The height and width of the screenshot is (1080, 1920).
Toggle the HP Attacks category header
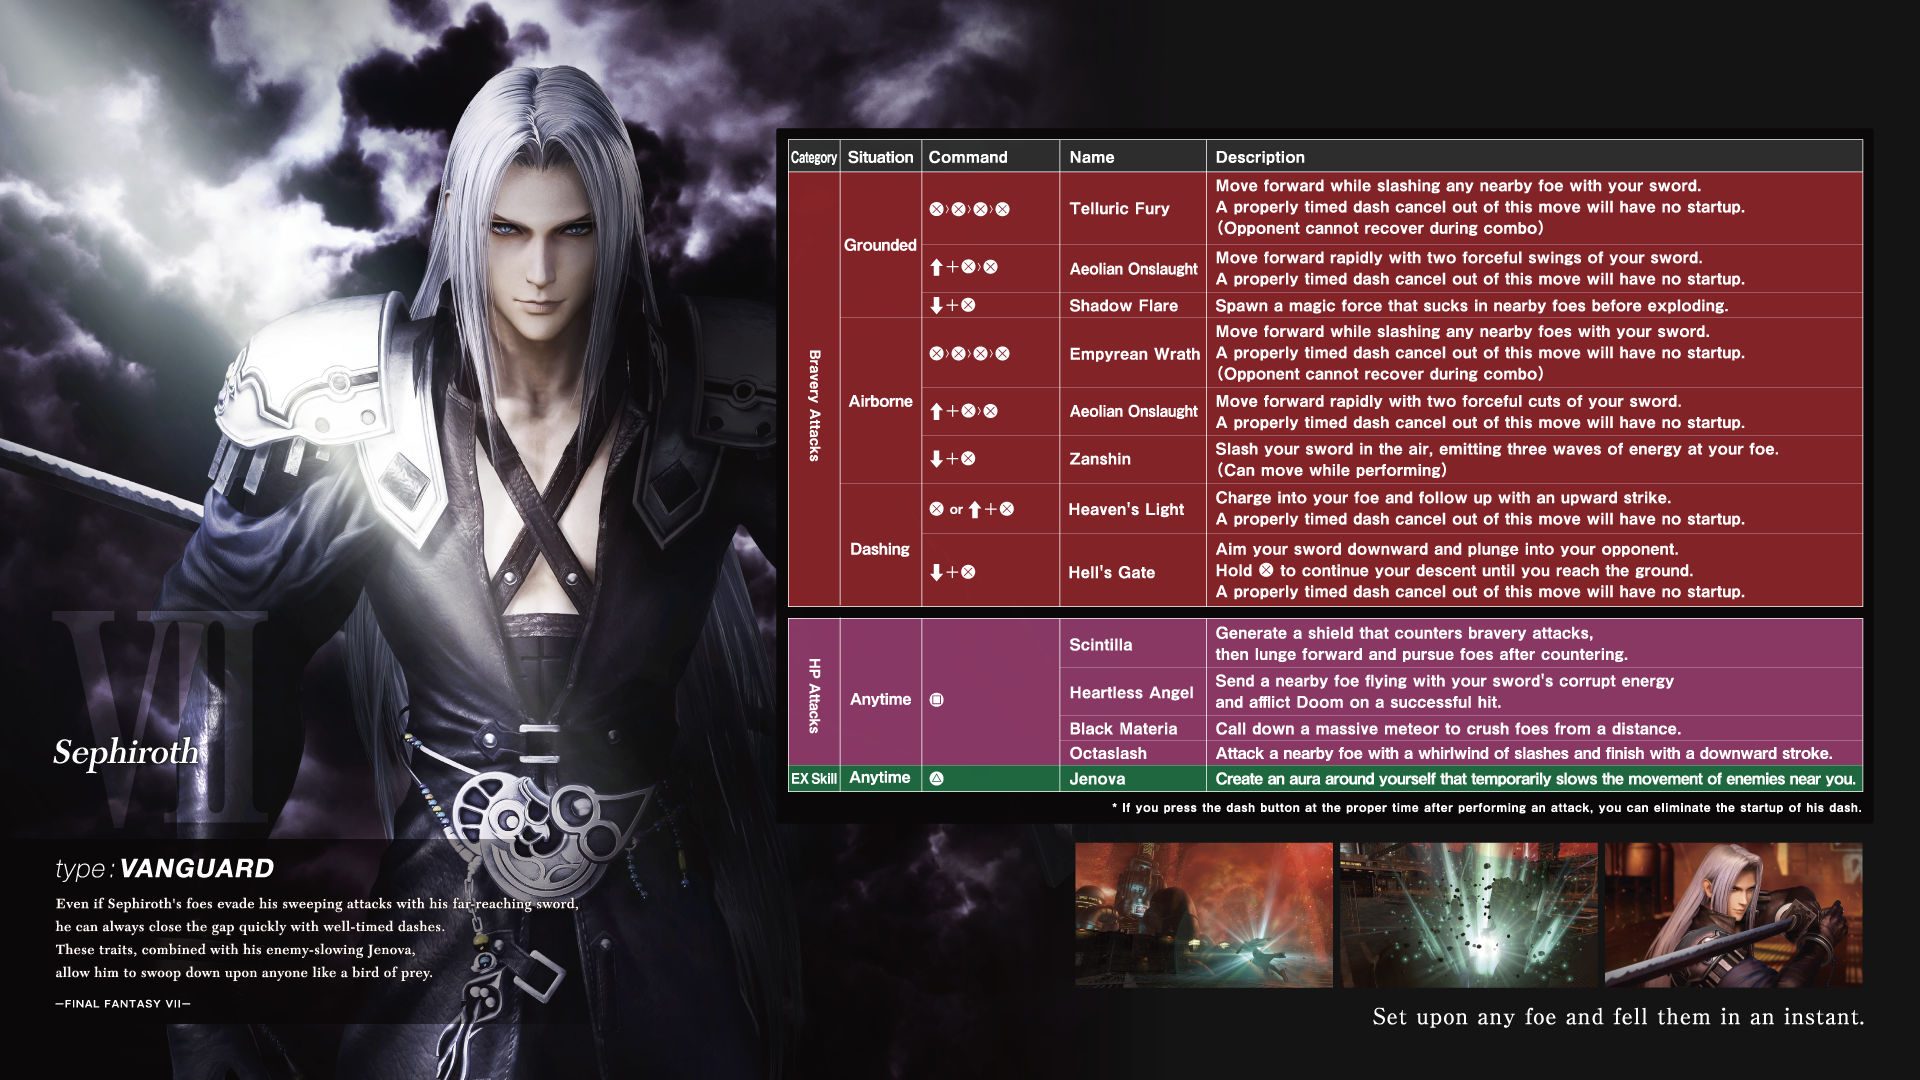[813, 699]
